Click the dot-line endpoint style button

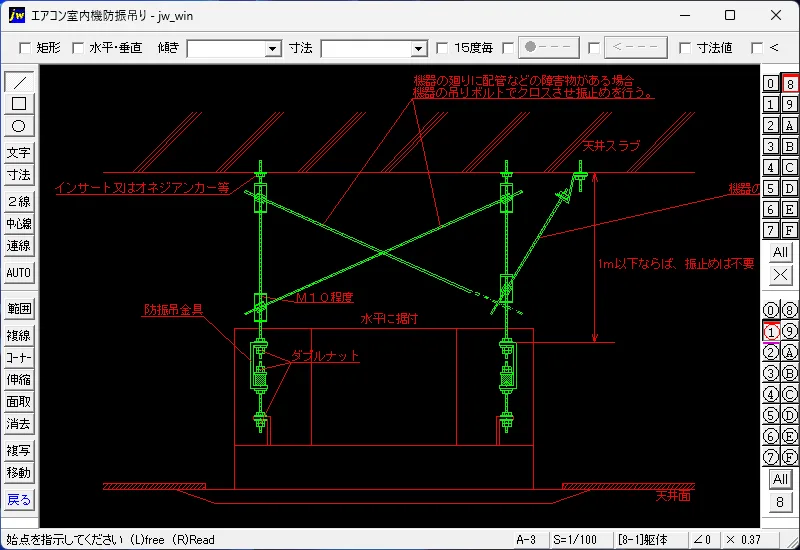pyautogui.click(x=548, y=47)
